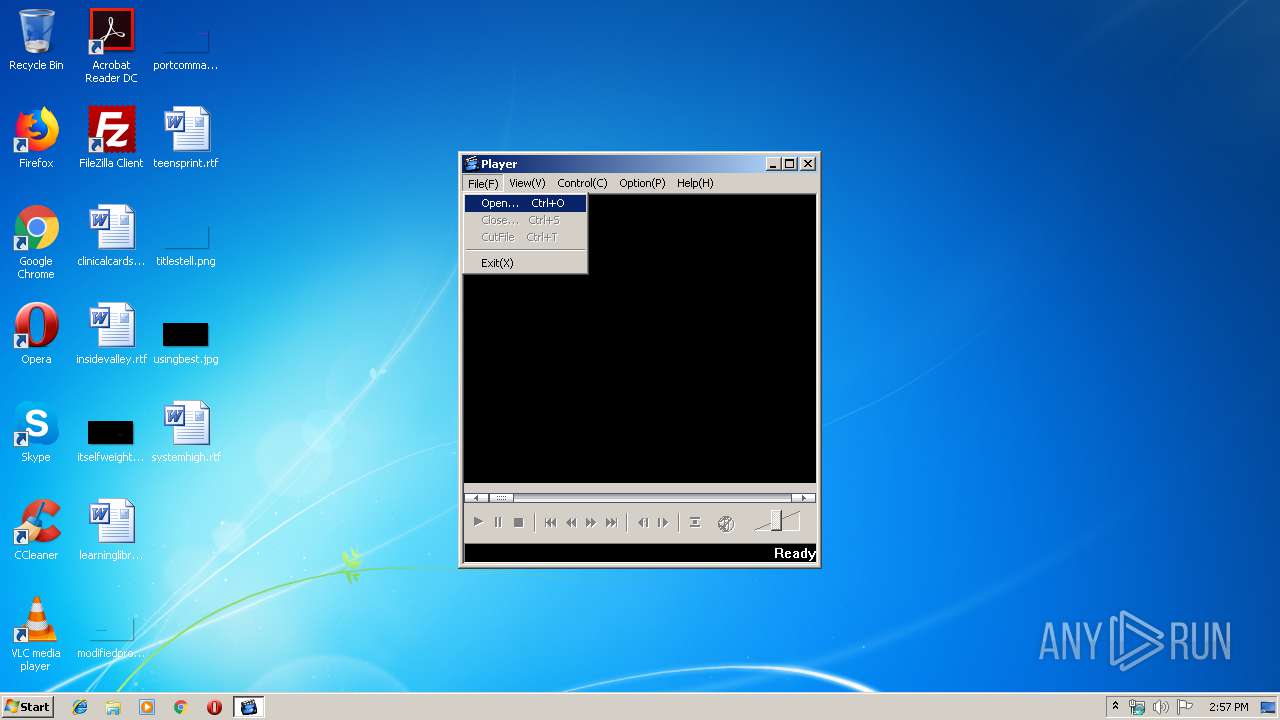This screenshot has height=720, width=1280.
Task: Open Windows Media Player taskbar icon
Action: click(x=147, y=707)
